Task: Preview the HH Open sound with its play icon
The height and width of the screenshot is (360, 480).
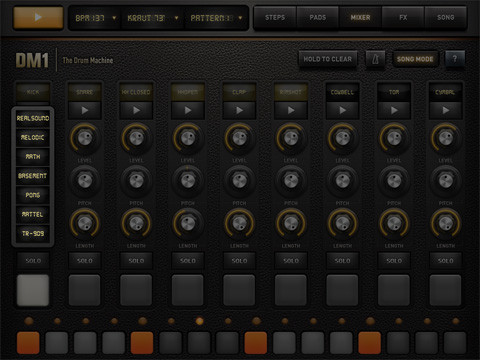Action: (188, 110)
